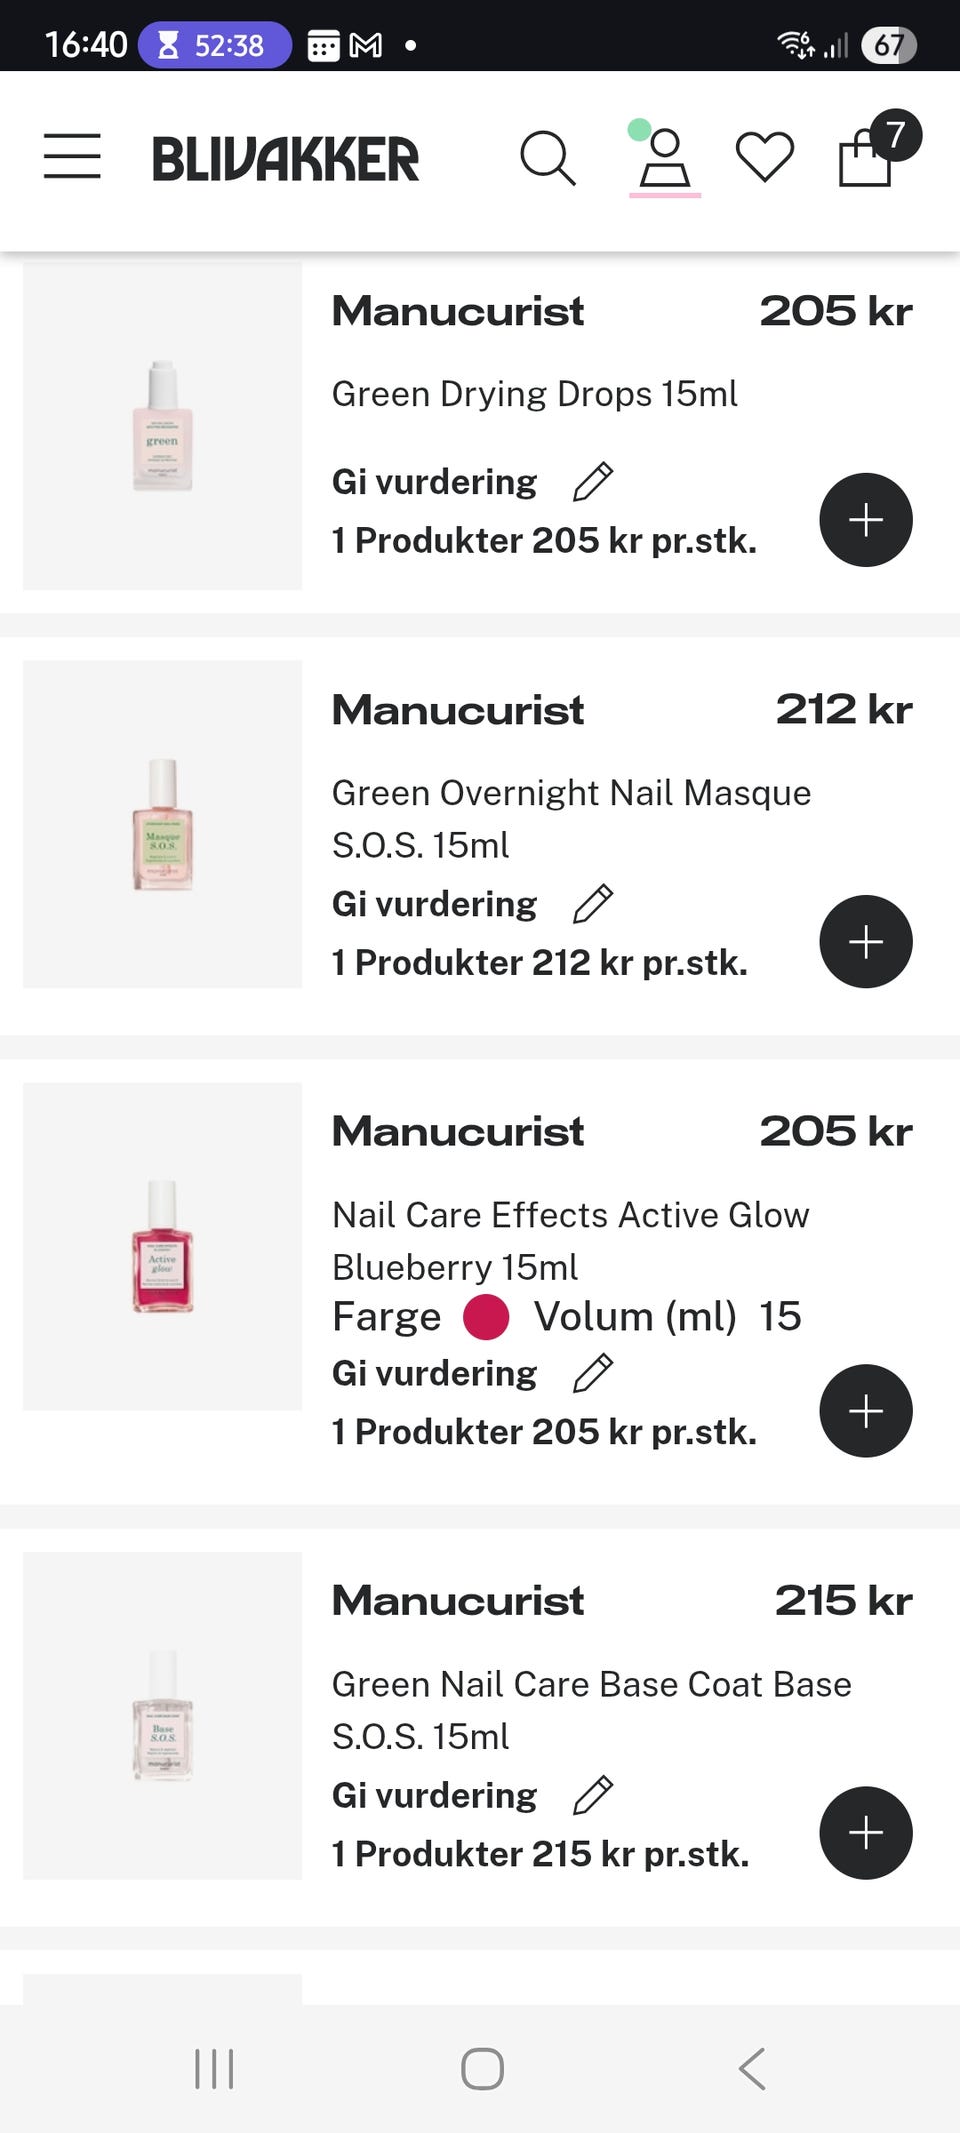This screenshot has width=960, height=2133.
Task: Tap the search magnifier icon
Action: (548, 158)
